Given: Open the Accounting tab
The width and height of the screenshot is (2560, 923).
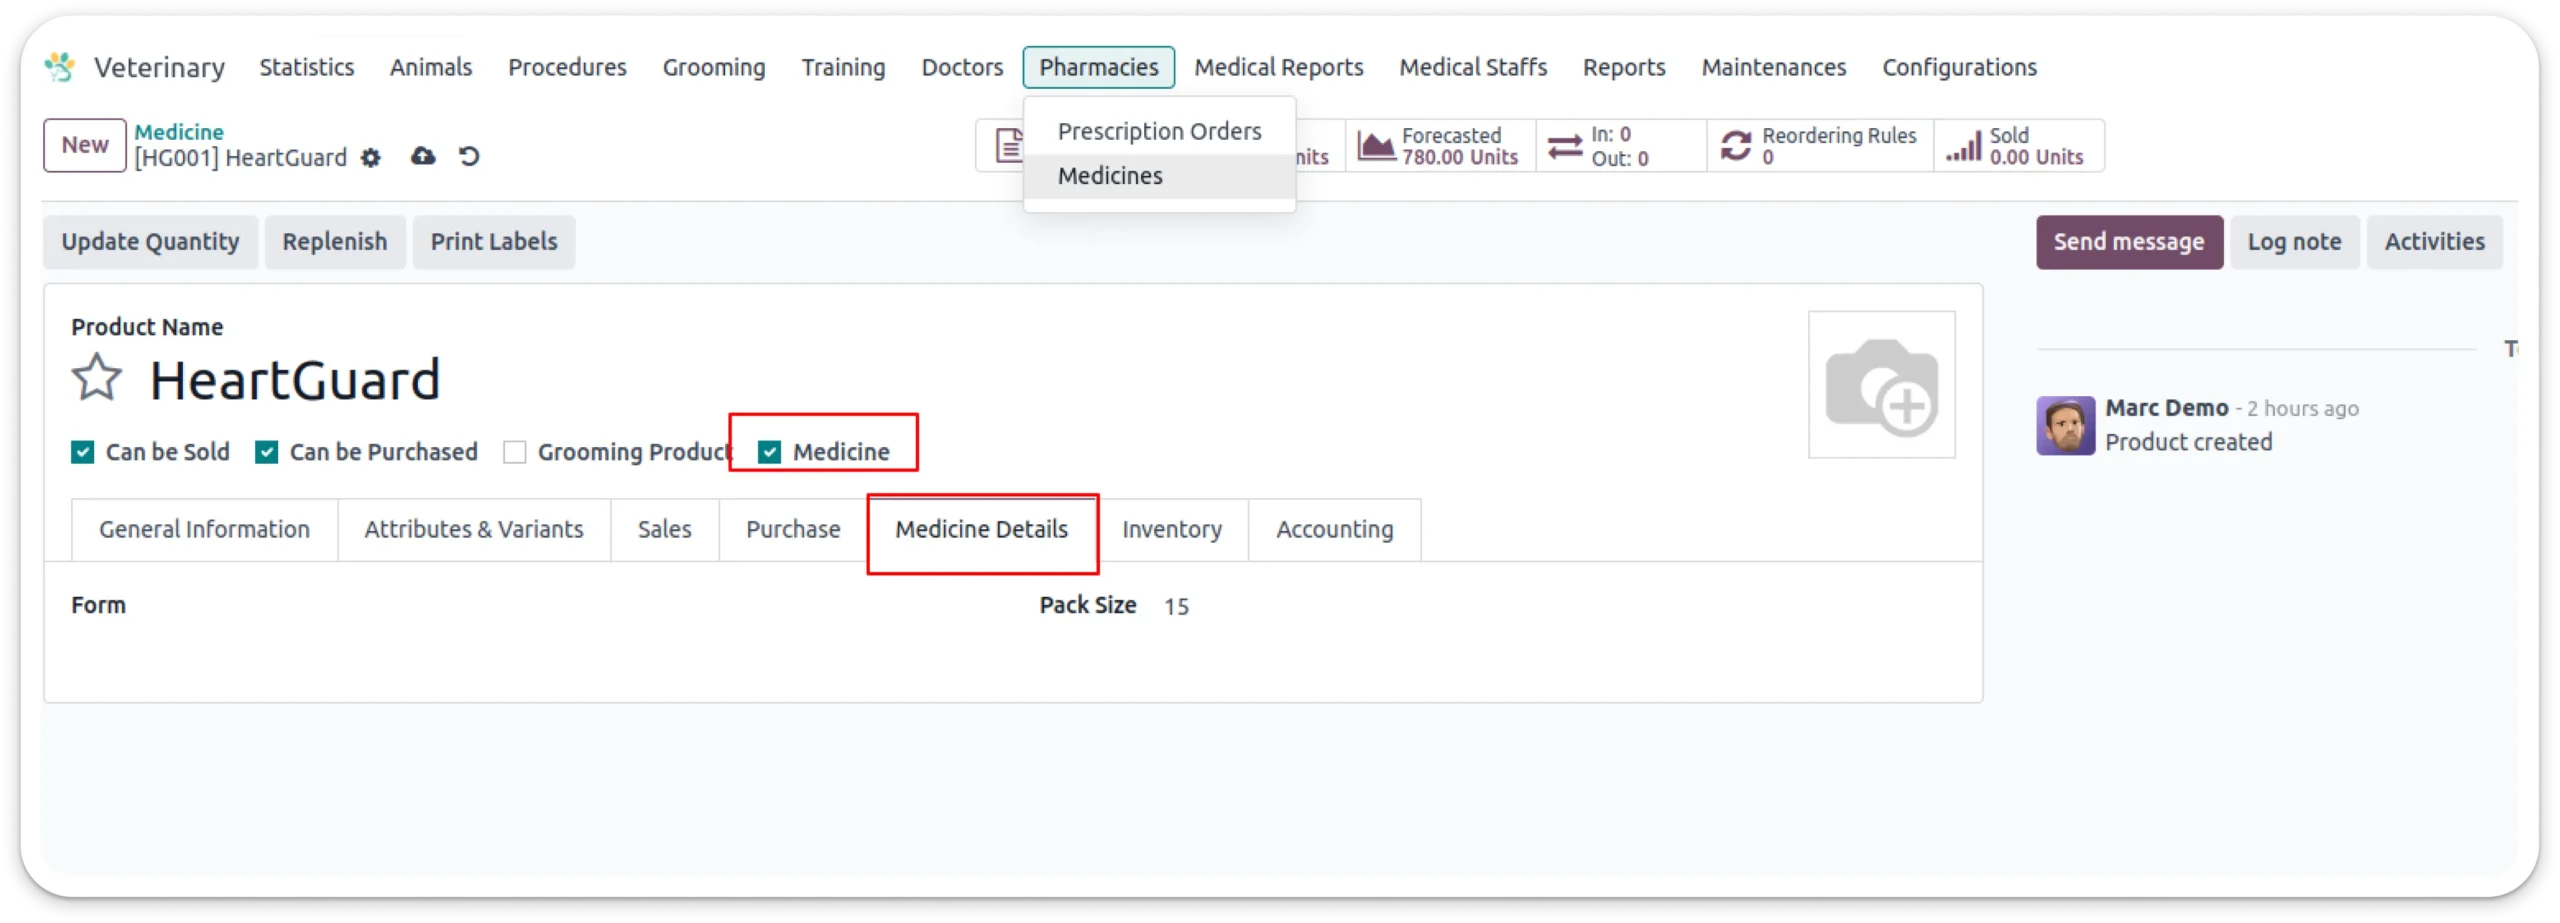Looking at the screenshot, I should coord(1334,530).
